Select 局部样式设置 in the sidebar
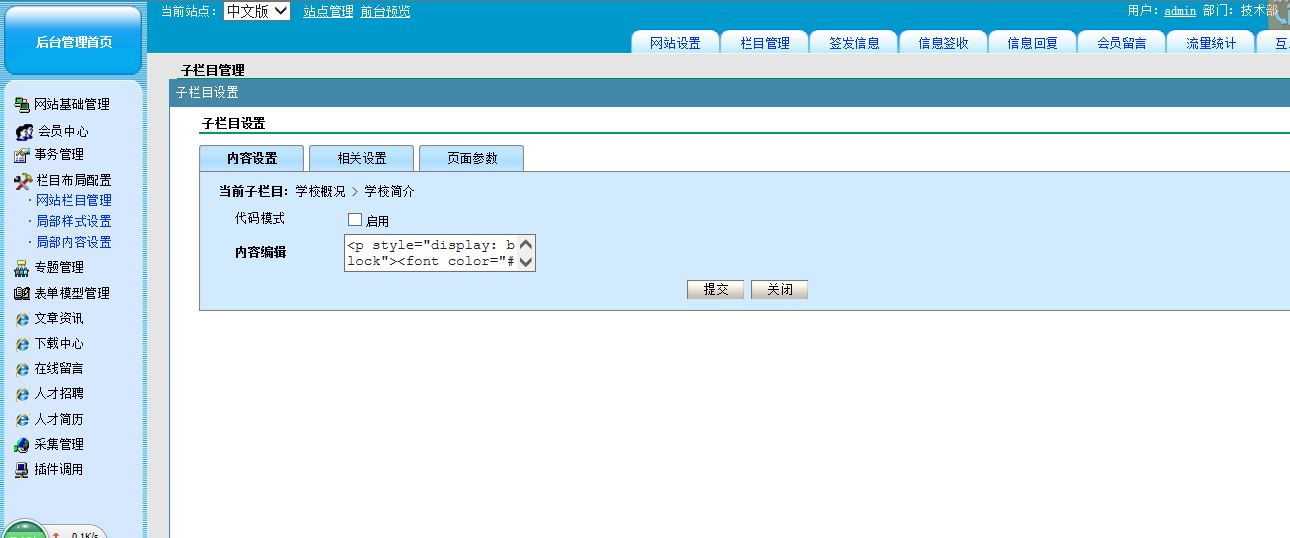 click(x=74, y=222)
